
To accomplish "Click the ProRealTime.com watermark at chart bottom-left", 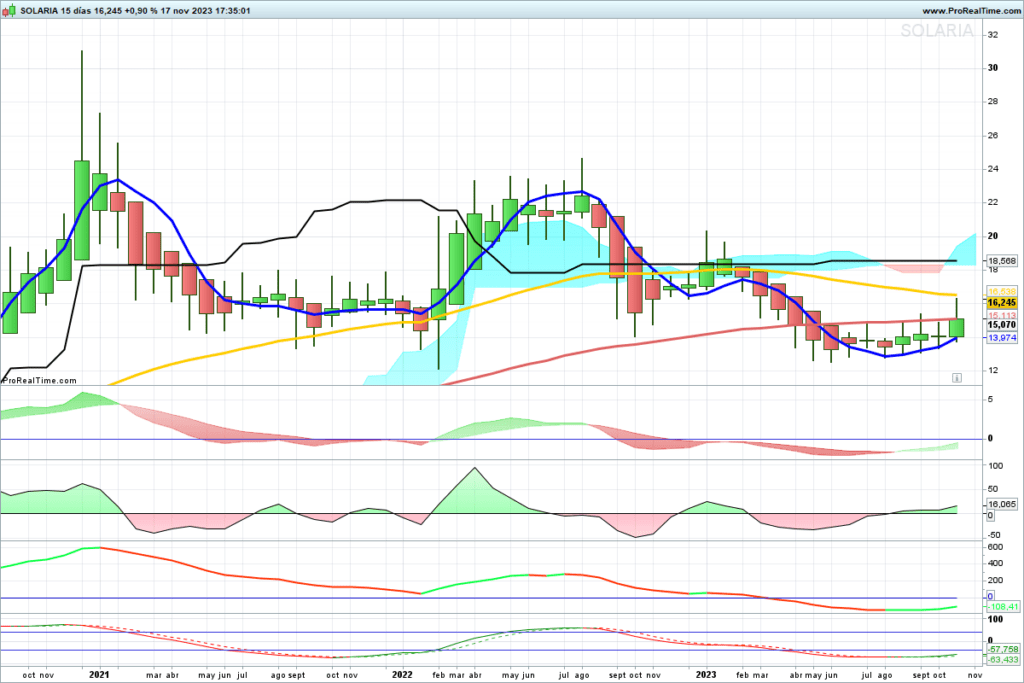I will click(x=40, y=380).
